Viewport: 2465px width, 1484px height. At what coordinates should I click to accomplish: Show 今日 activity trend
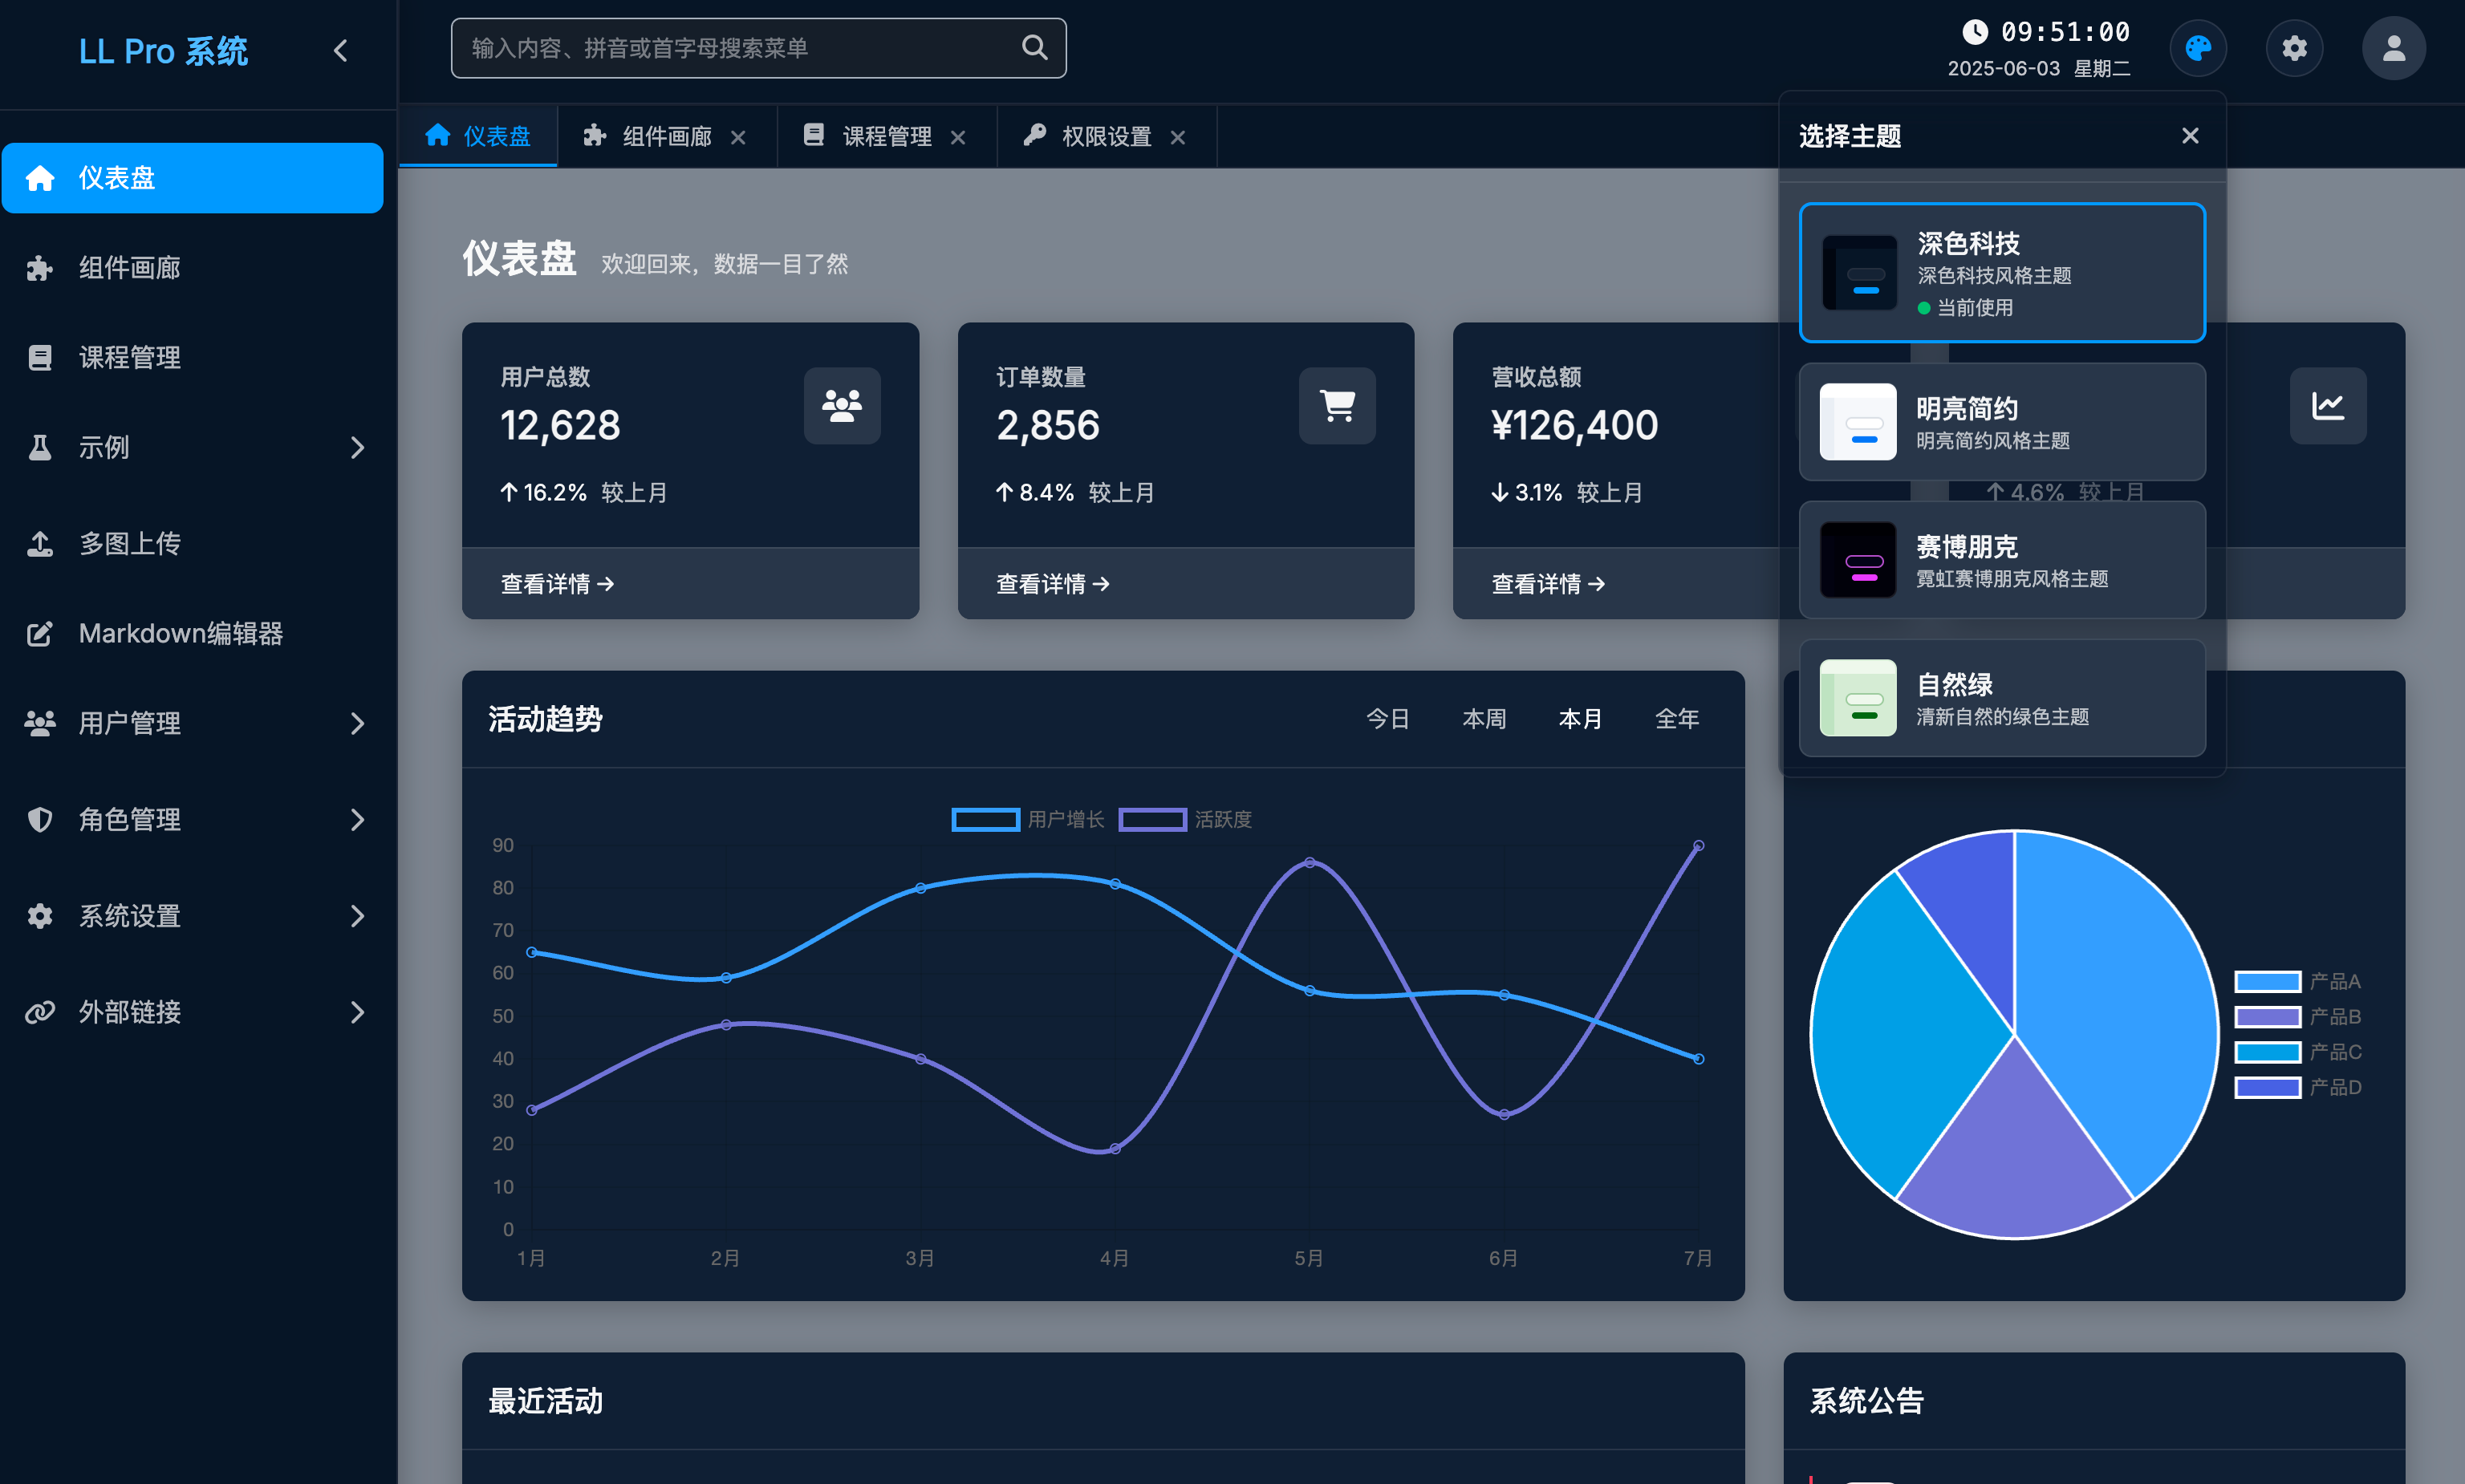[1388, 719]
